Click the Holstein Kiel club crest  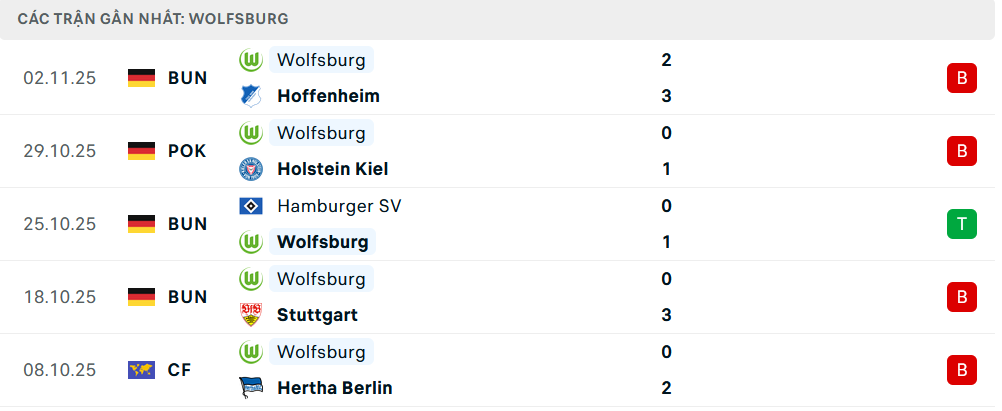click(250, 169)
